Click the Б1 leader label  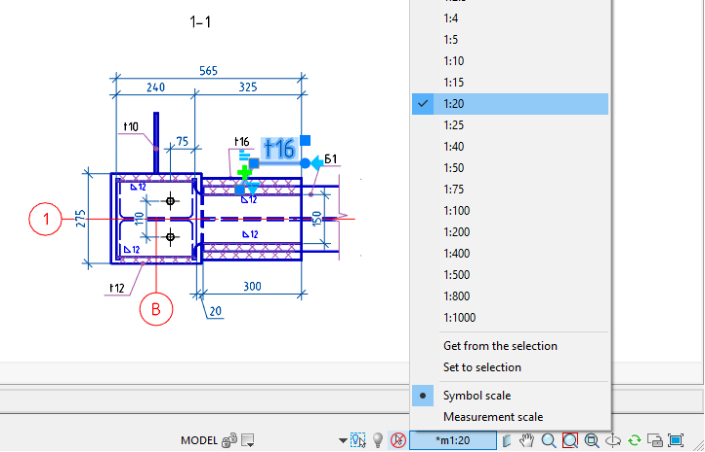(x=330, y=159)
